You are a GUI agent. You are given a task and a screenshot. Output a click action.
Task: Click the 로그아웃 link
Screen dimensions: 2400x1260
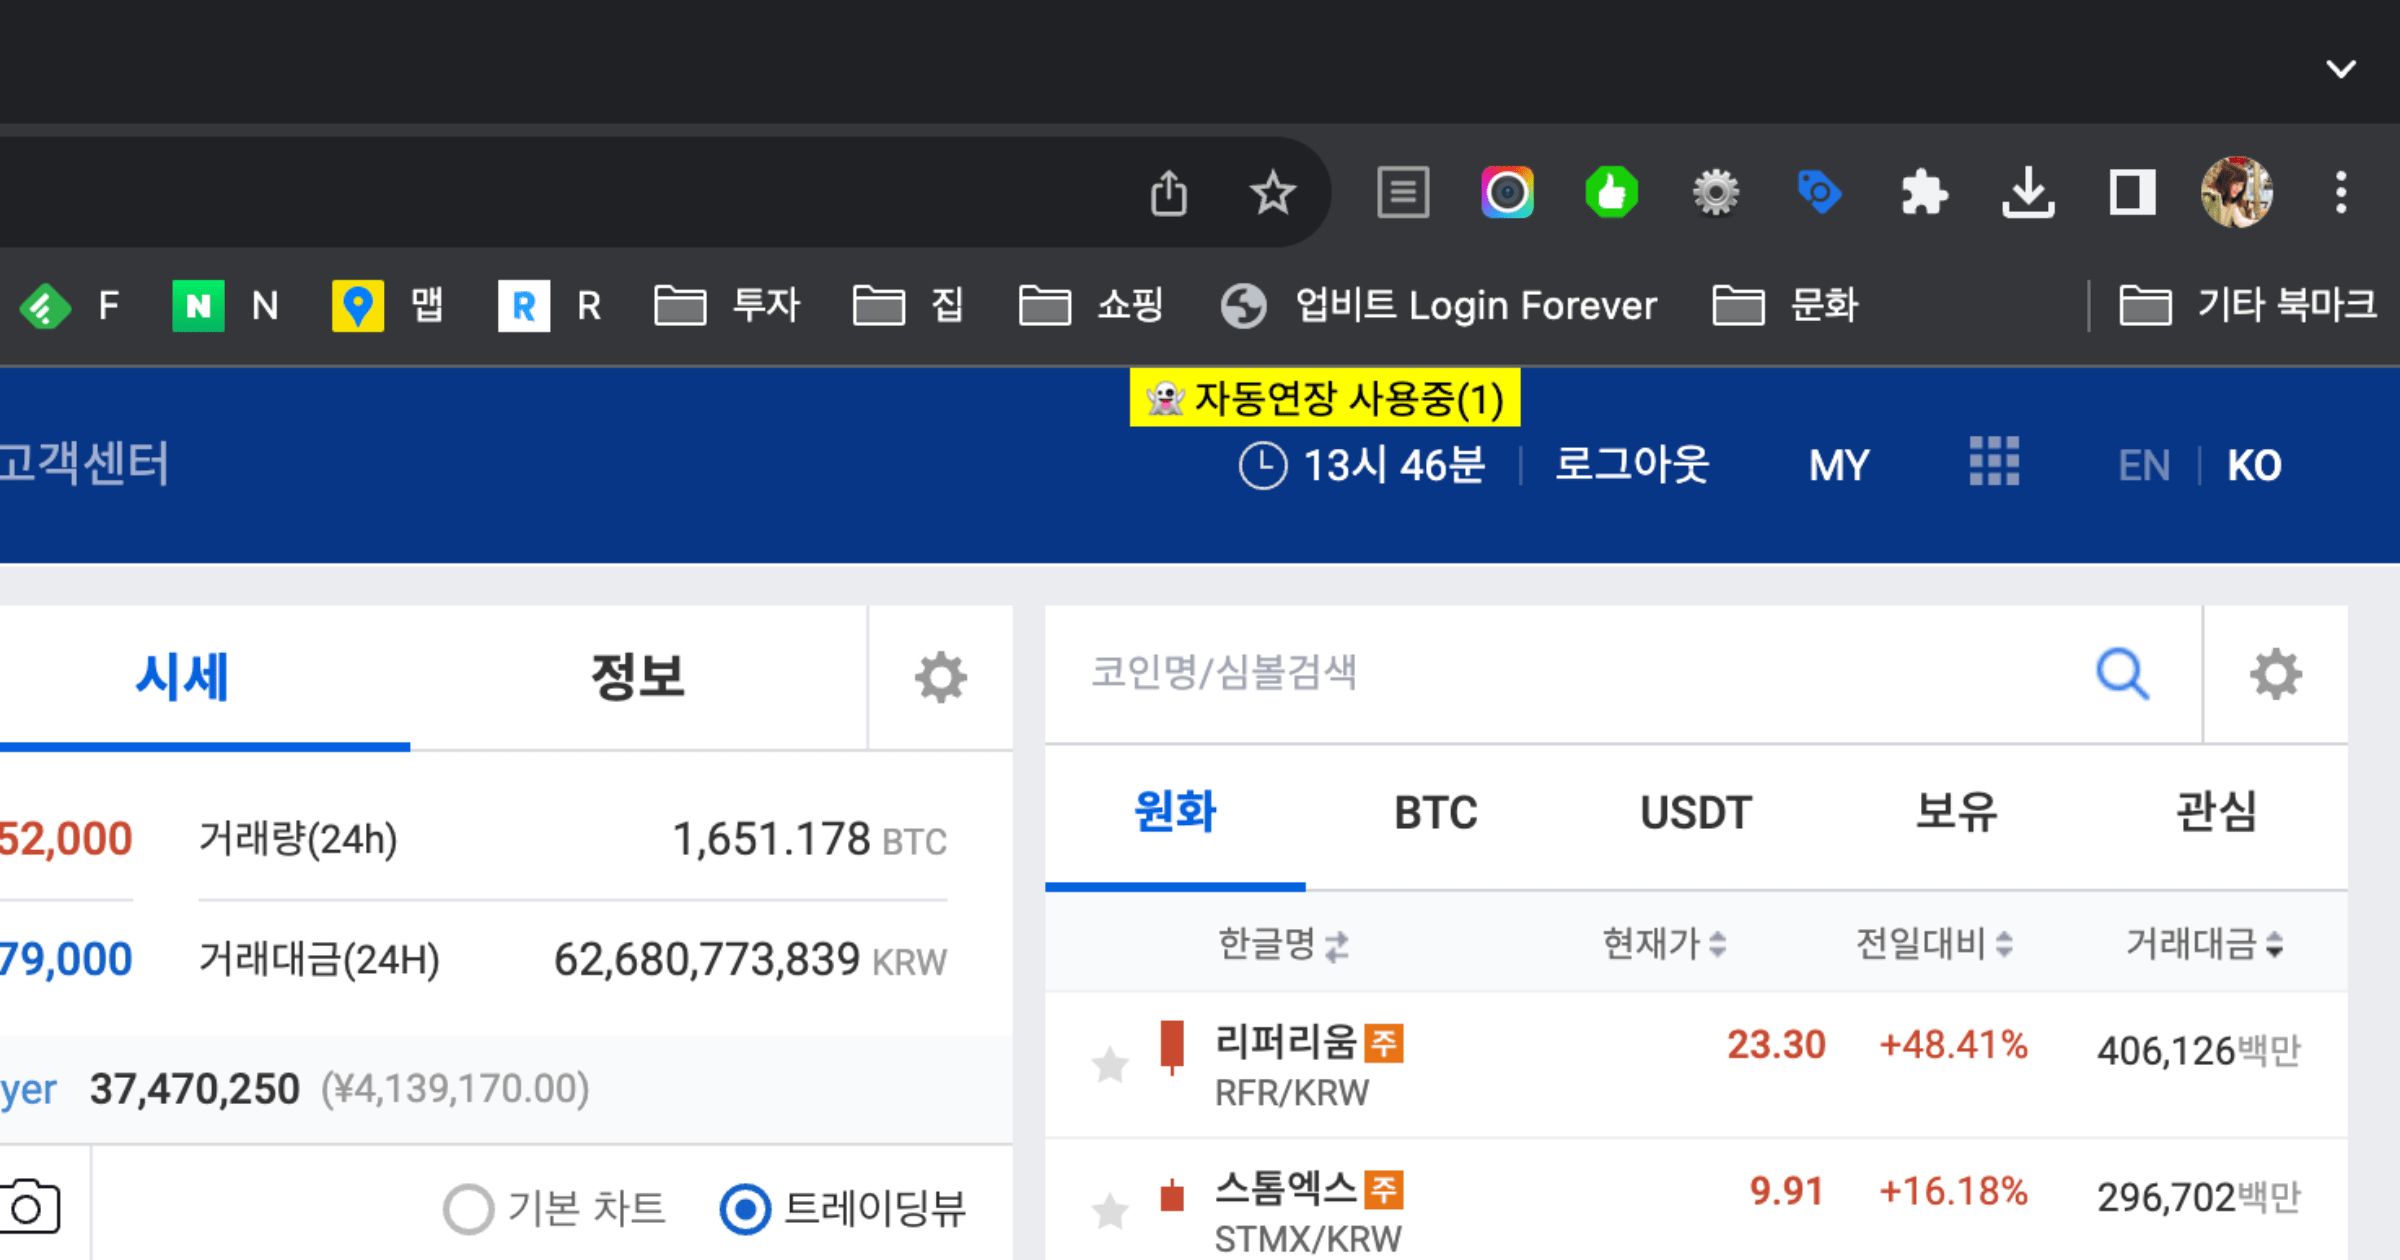[x=1633, y=464]
